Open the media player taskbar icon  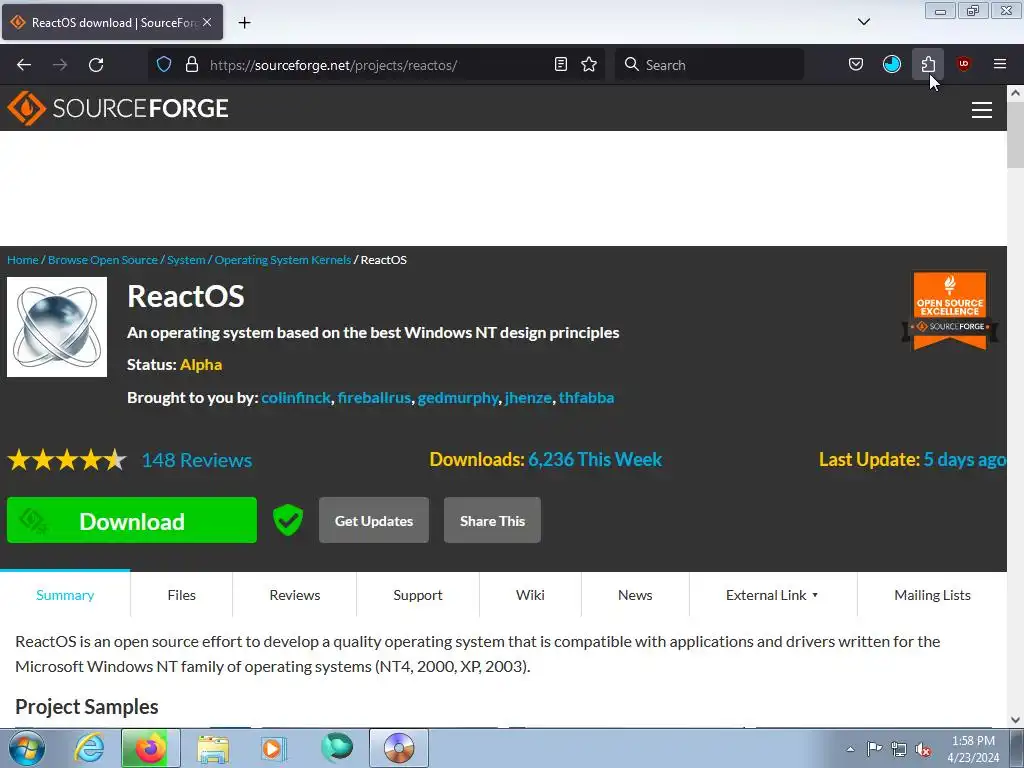[x=273, y=748]
